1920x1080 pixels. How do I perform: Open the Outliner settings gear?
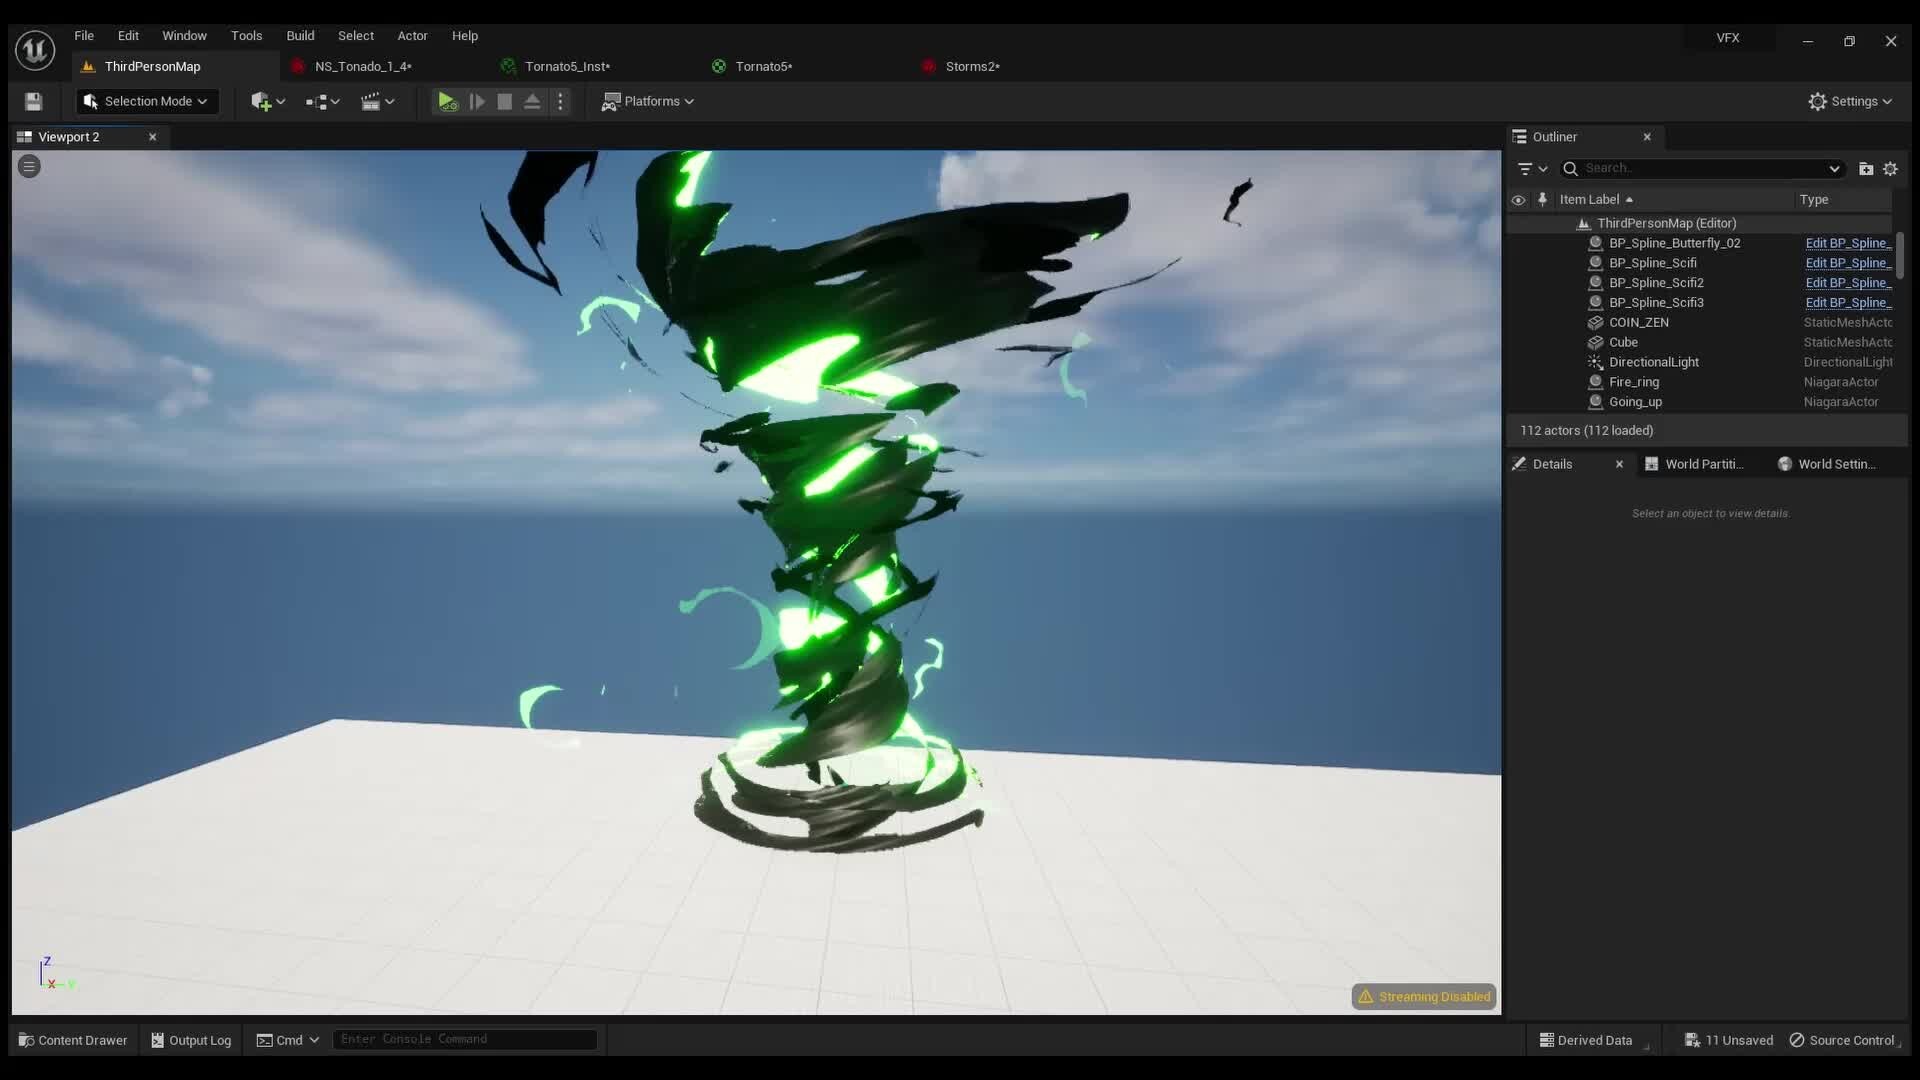1891,168
